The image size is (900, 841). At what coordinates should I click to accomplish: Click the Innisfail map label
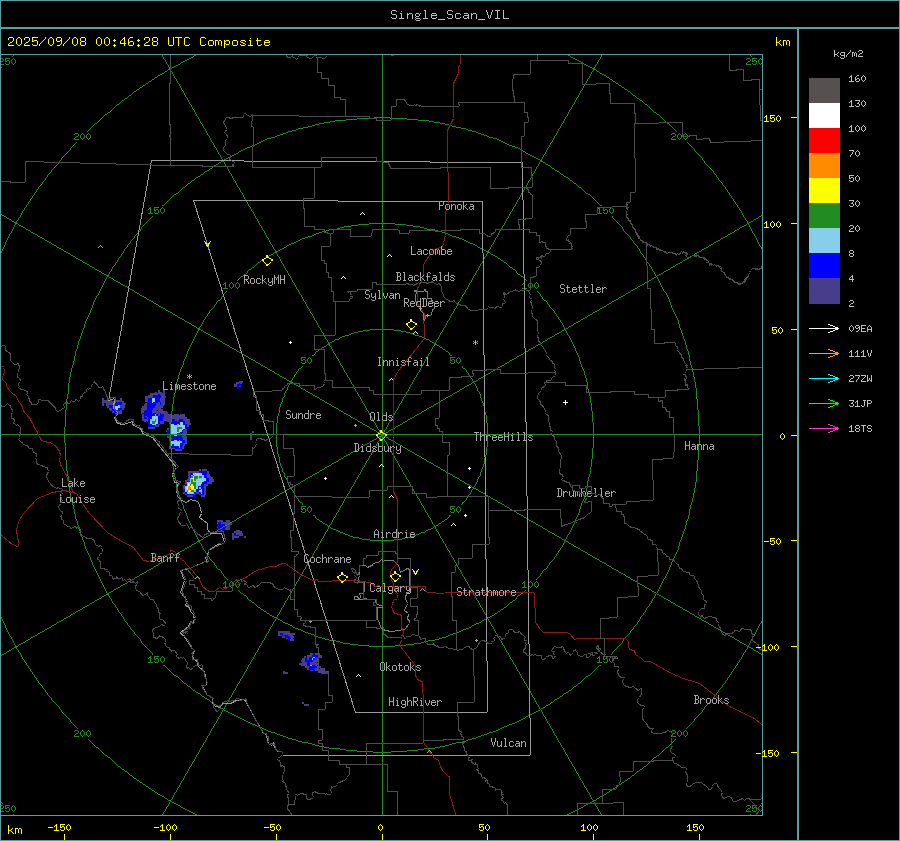point(403,362)
